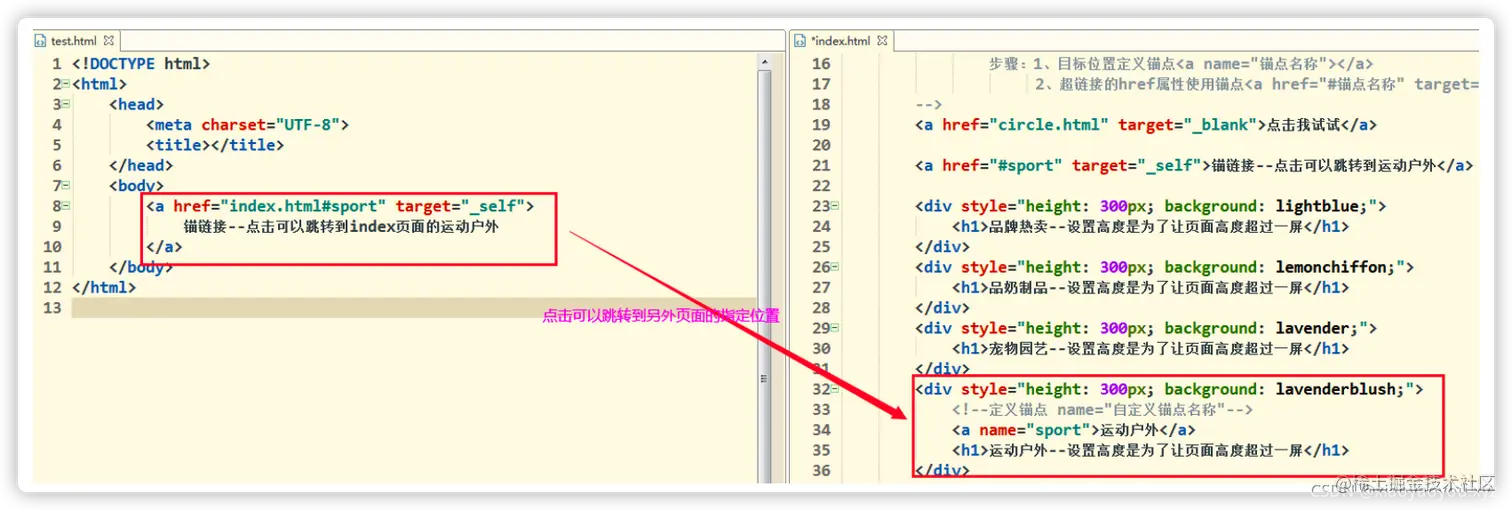Click the line 17 comment about href attribute
Image resolution: width=1512 pixels, height=510 pixels.
(x=1257, y=84)
